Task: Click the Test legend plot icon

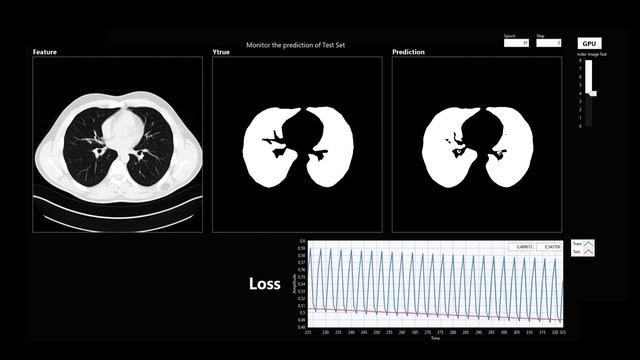Action: tap(588, 252)
